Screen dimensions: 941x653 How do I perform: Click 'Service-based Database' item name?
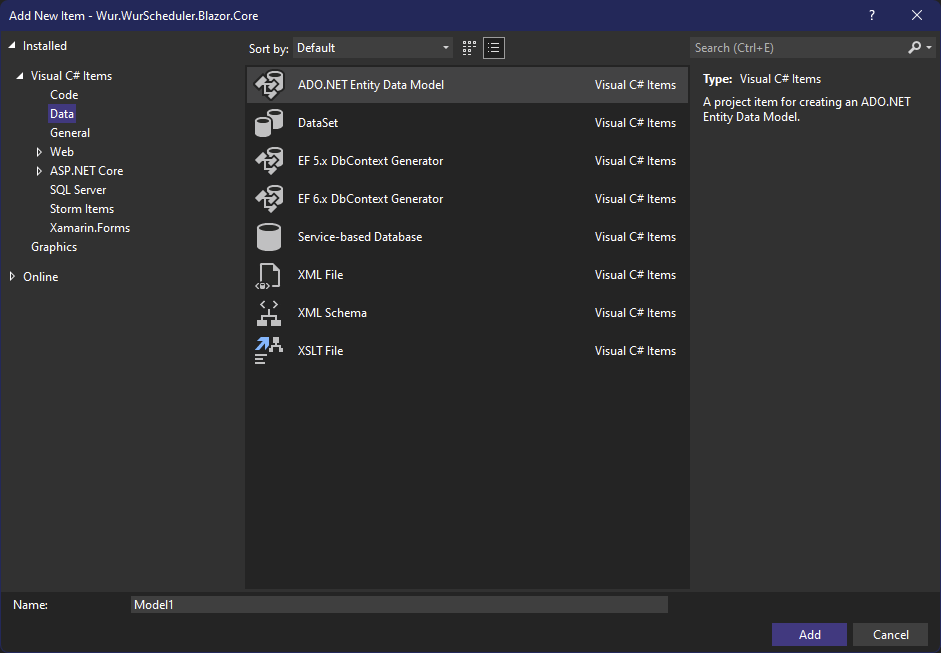360,236
